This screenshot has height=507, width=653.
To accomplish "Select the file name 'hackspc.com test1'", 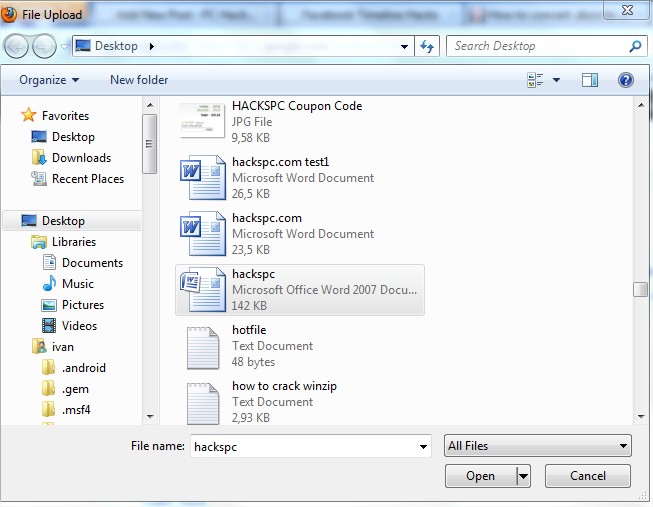I will point(280,162).
